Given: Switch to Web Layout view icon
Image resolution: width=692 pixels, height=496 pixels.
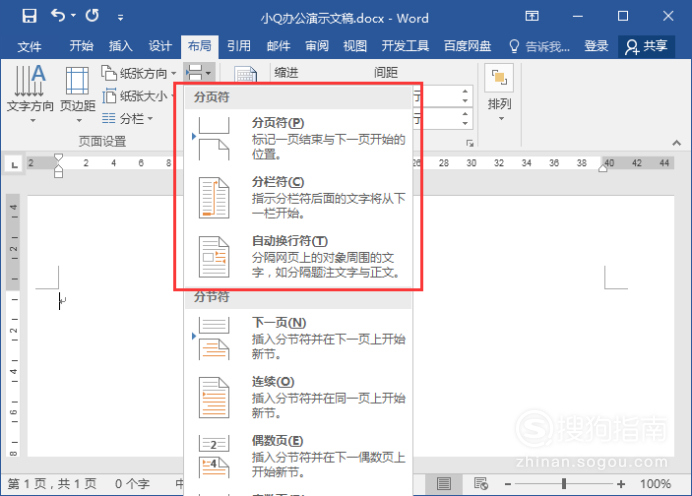Looking at the screenshot, I should (x=481, y=484).
